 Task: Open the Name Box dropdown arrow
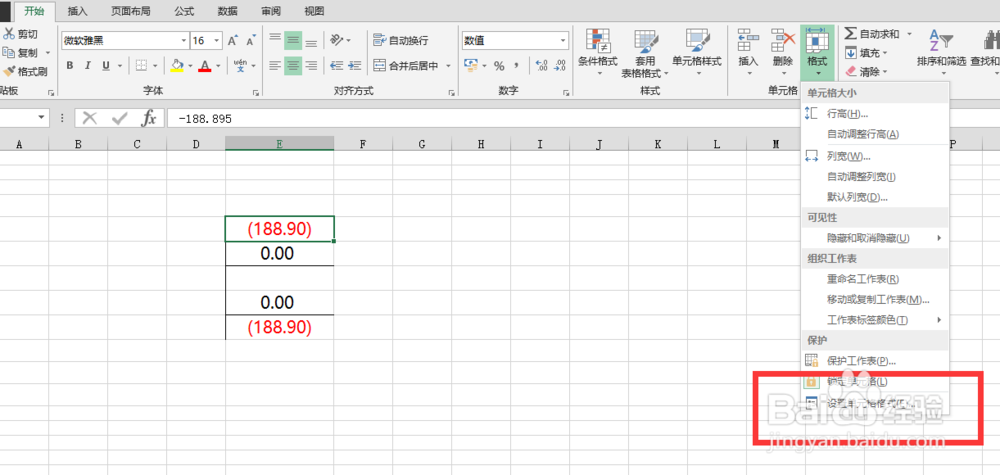pyautogui.click(x=42, y=118)
